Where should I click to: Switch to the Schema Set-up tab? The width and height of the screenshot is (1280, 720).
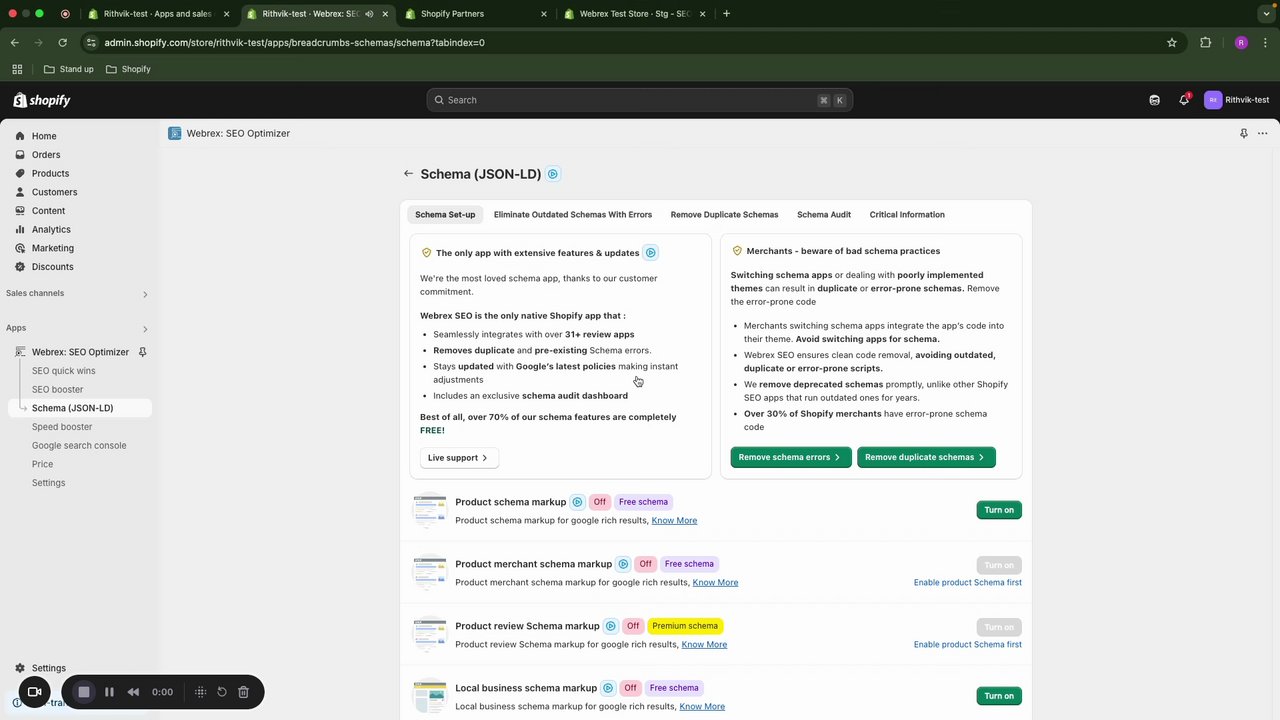(x=445, y=215)
